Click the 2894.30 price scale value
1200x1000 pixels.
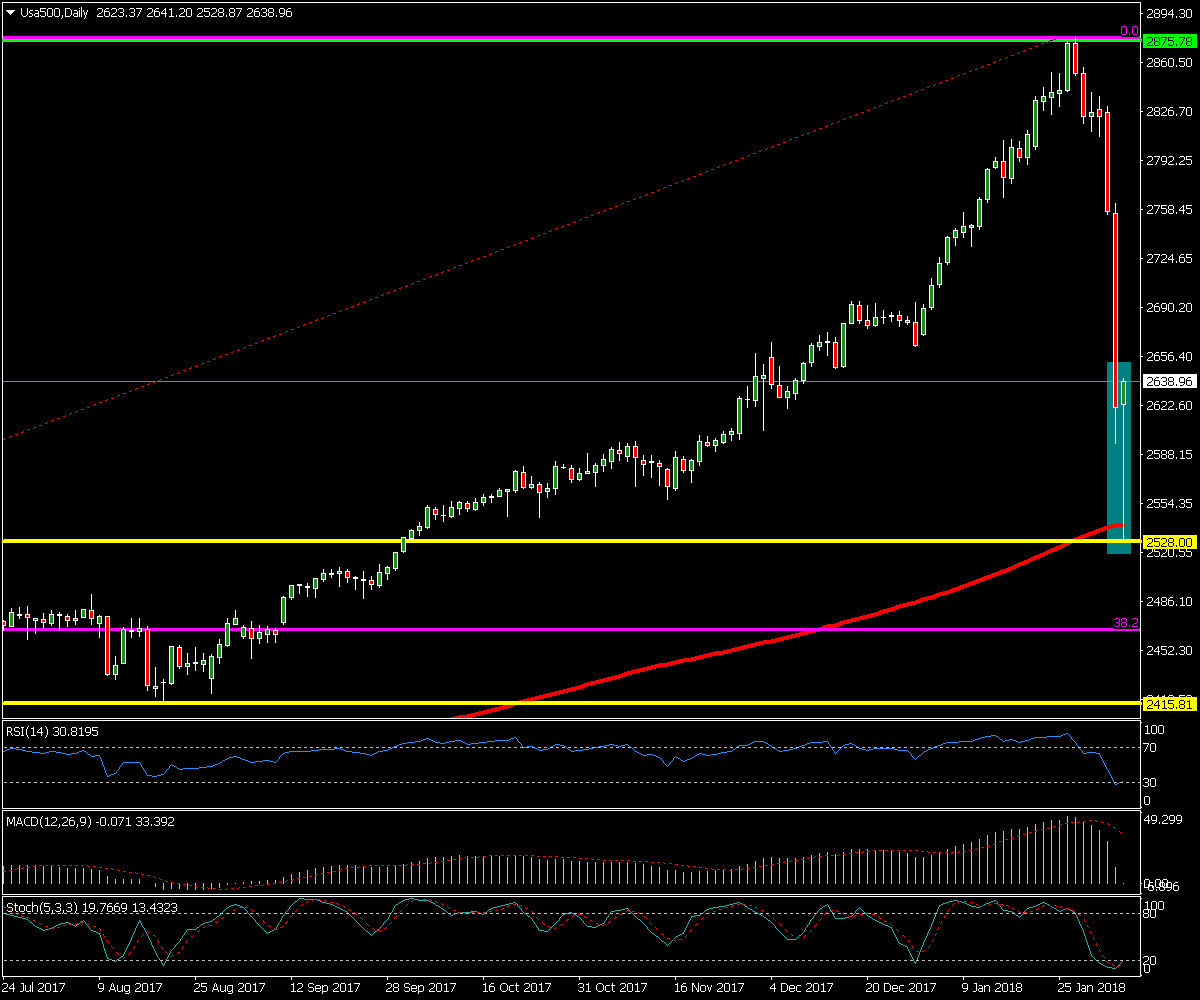(x=1169, y=13)
